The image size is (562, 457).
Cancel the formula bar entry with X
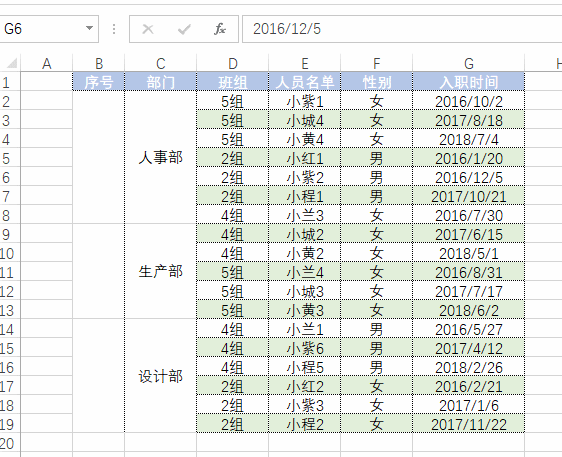point(148,29)
